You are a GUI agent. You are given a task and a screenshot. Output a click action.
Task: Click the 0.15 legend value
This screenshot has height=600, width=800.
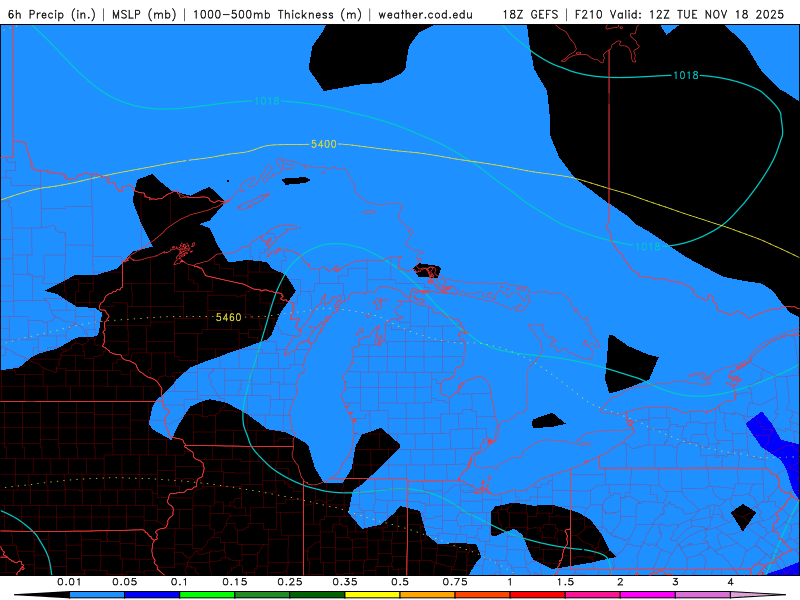pyautogui.click(x=235, y=582)
